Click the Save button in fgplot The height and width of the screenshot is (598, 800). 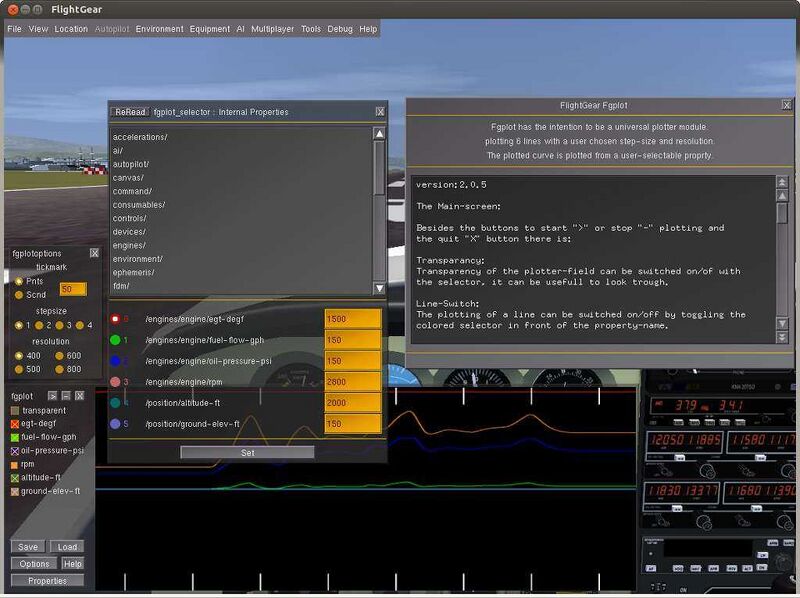click(28, 547)
